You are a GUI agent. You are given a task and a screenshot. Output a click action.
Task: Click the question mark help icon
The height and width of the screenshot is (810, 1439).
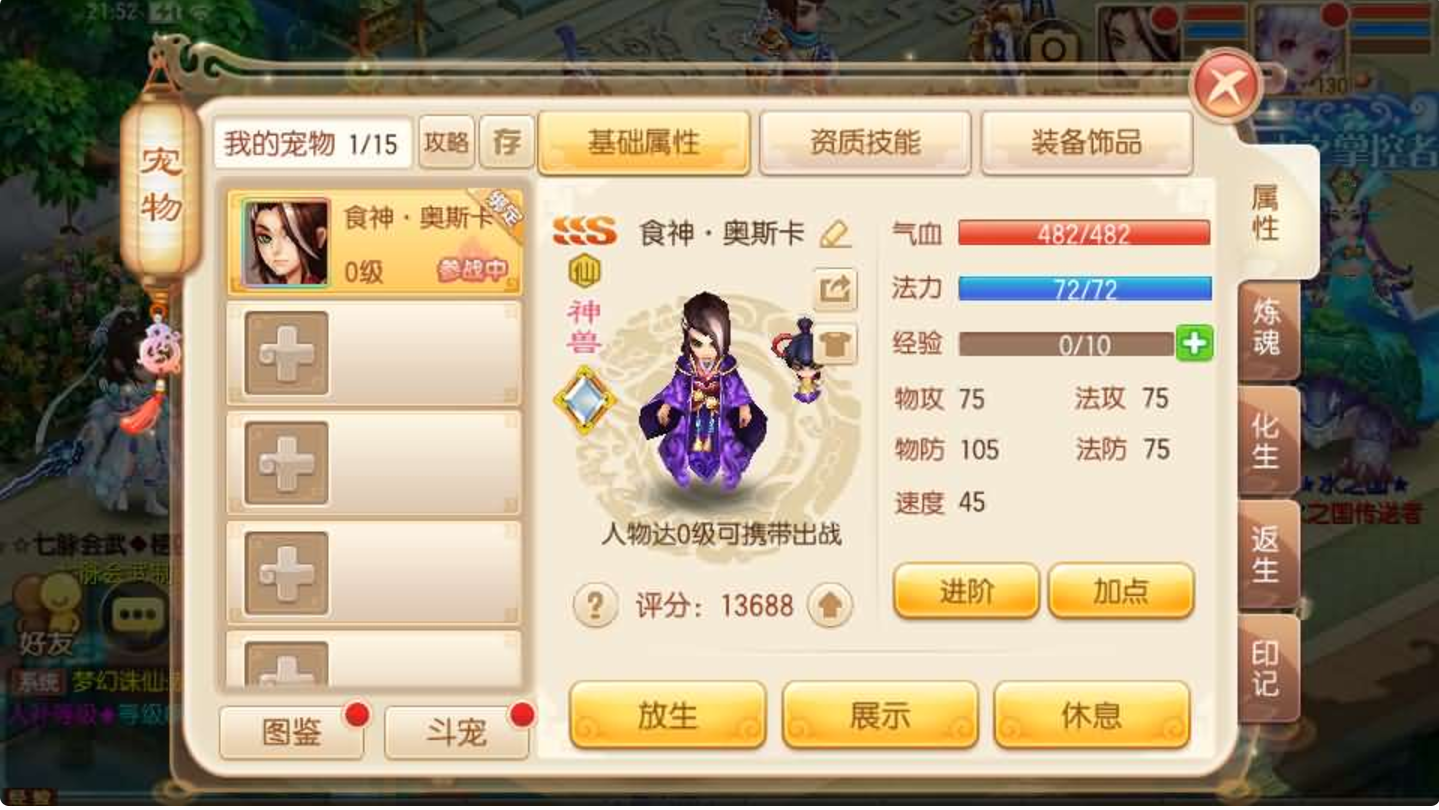pyautogui.click(x=595, y=605)
